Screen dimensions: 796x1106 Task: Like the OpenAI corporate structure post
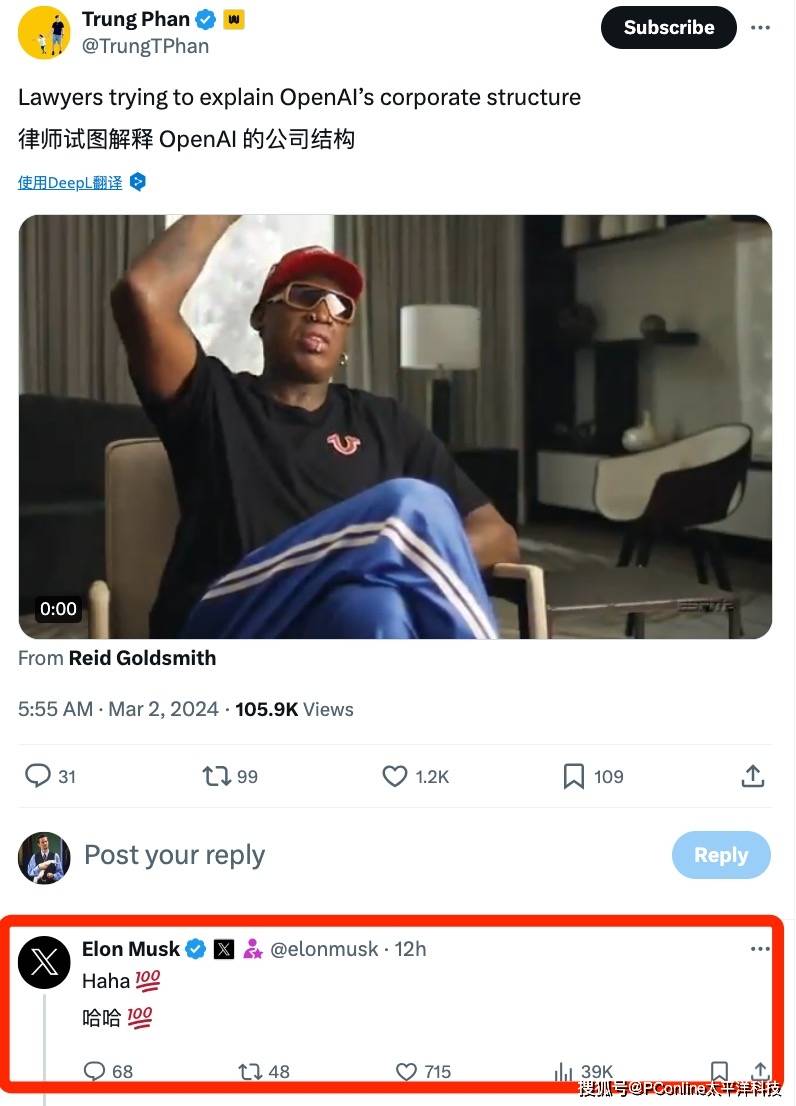[396, 776]
